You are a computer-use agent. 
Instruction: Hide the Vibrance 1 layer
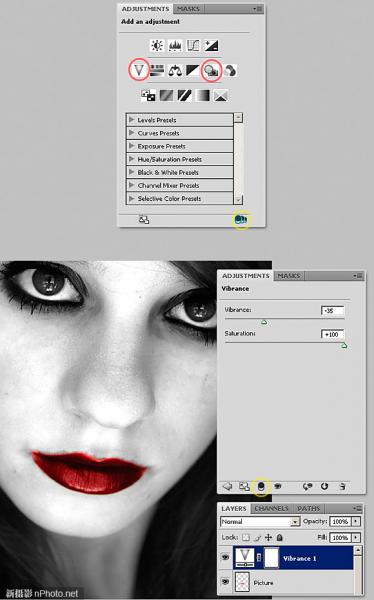point(225,558)
